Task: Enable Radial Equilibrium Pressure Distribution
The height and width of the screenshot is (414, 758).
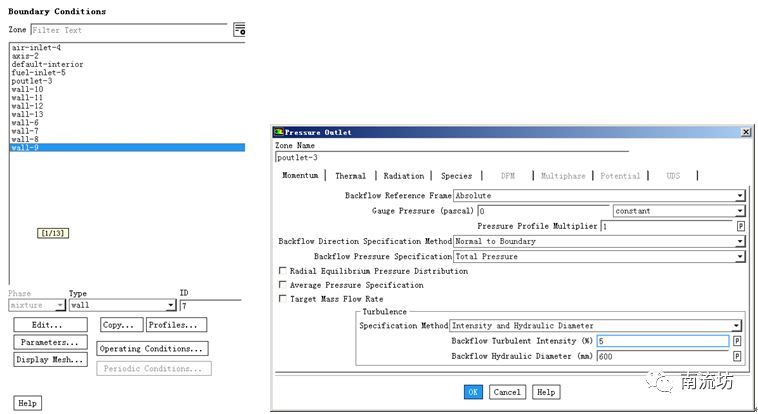Action: click(282, 271)
